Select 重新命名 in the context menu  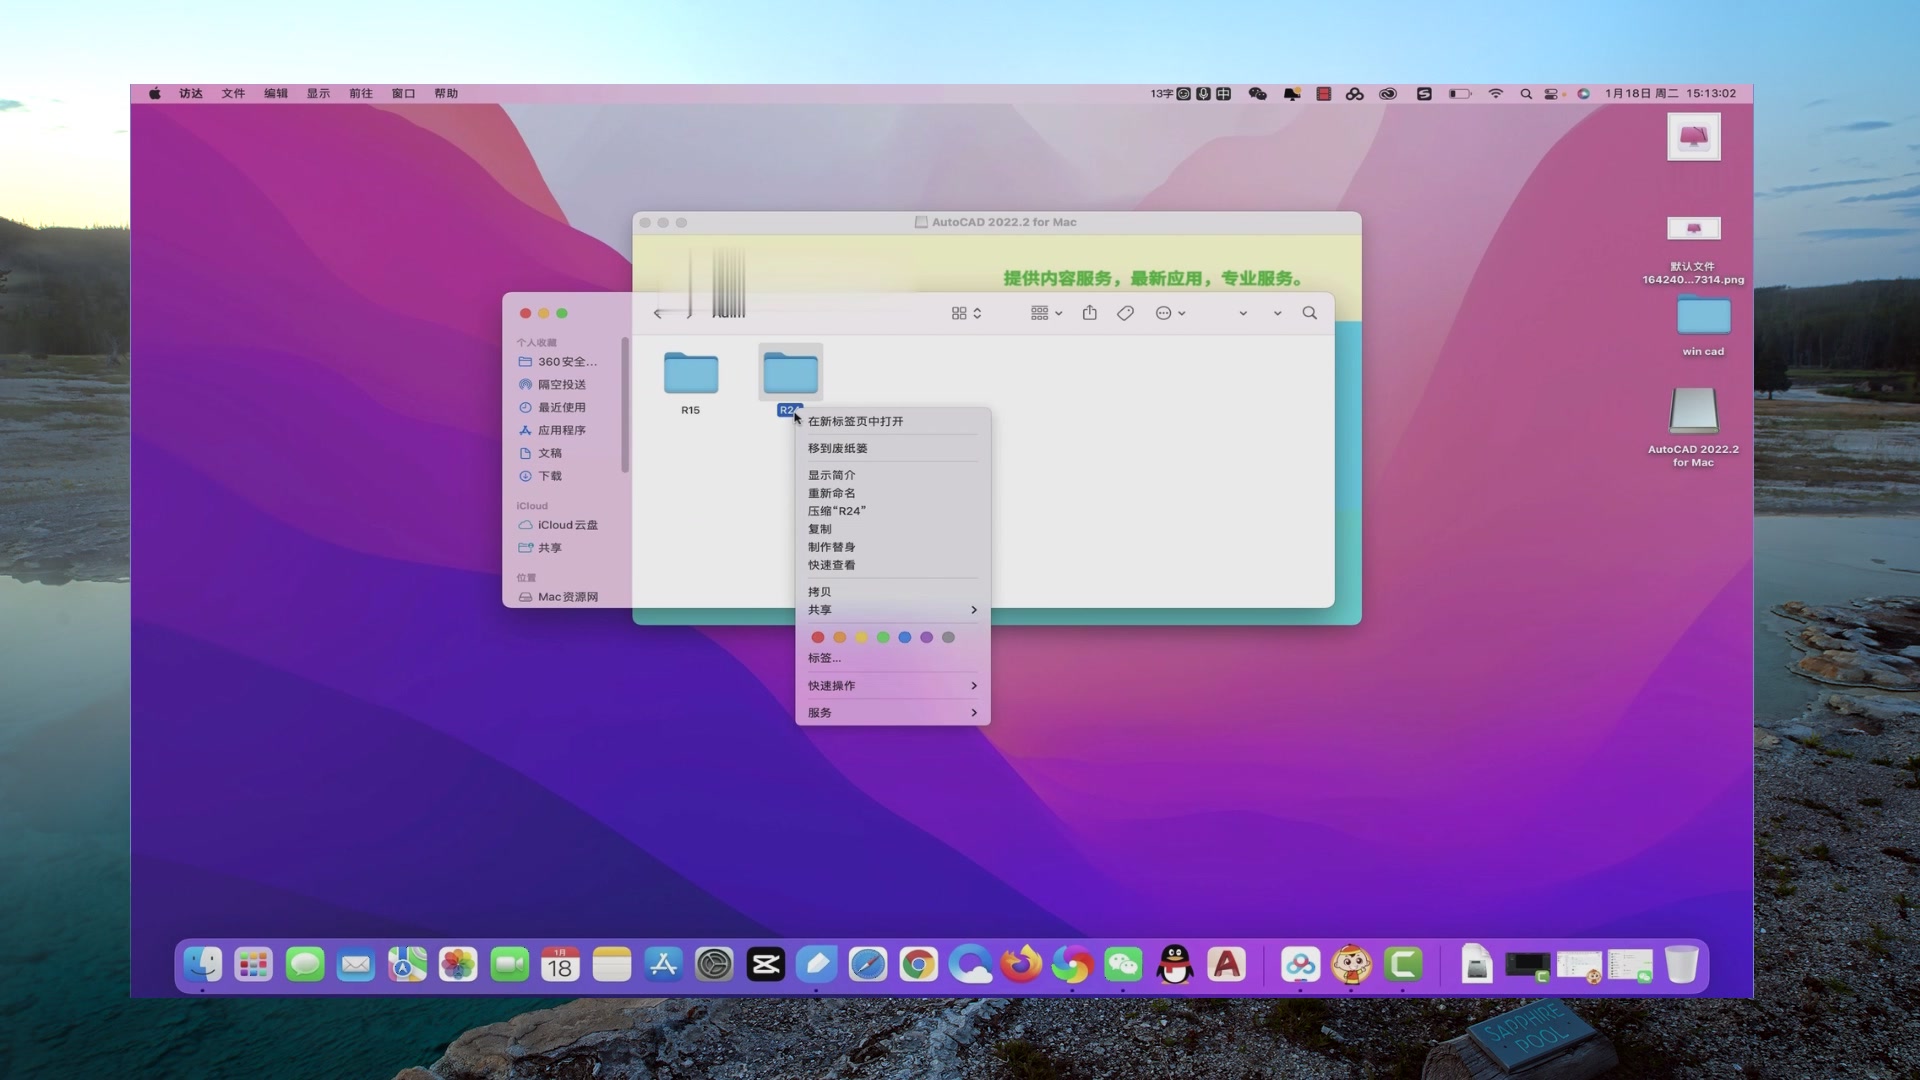(x=892, y=493)
